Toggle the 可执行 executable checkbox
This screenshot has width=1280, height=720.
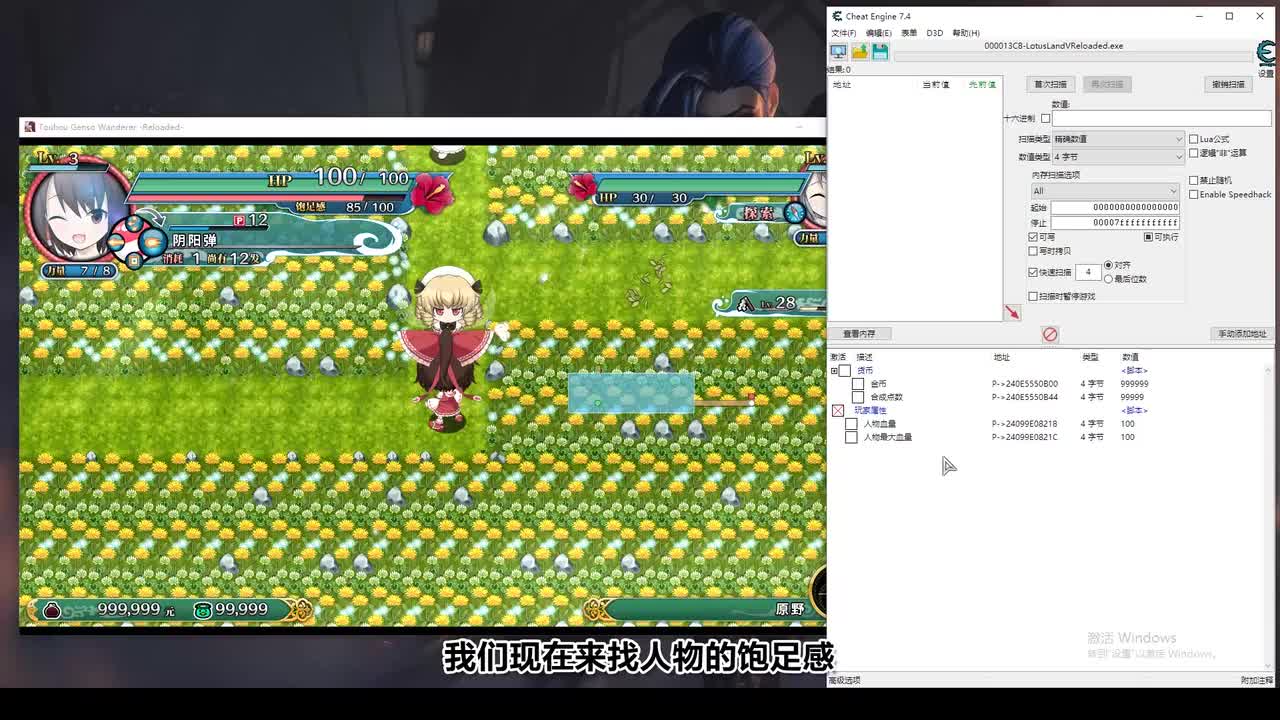point(1149,237)
